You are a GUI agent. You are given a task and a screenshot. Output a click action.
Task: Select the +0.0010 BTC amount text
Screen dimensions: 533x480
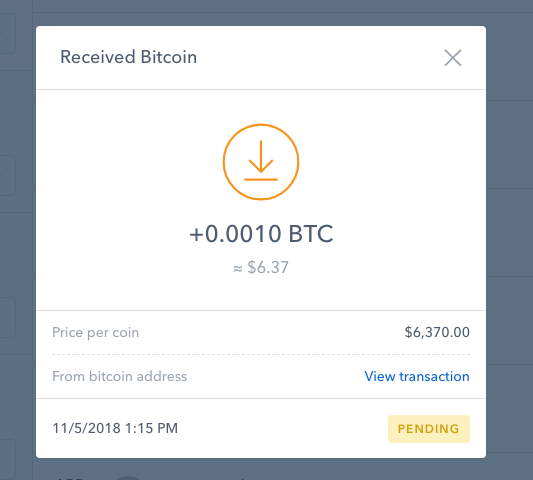point(261,234)
